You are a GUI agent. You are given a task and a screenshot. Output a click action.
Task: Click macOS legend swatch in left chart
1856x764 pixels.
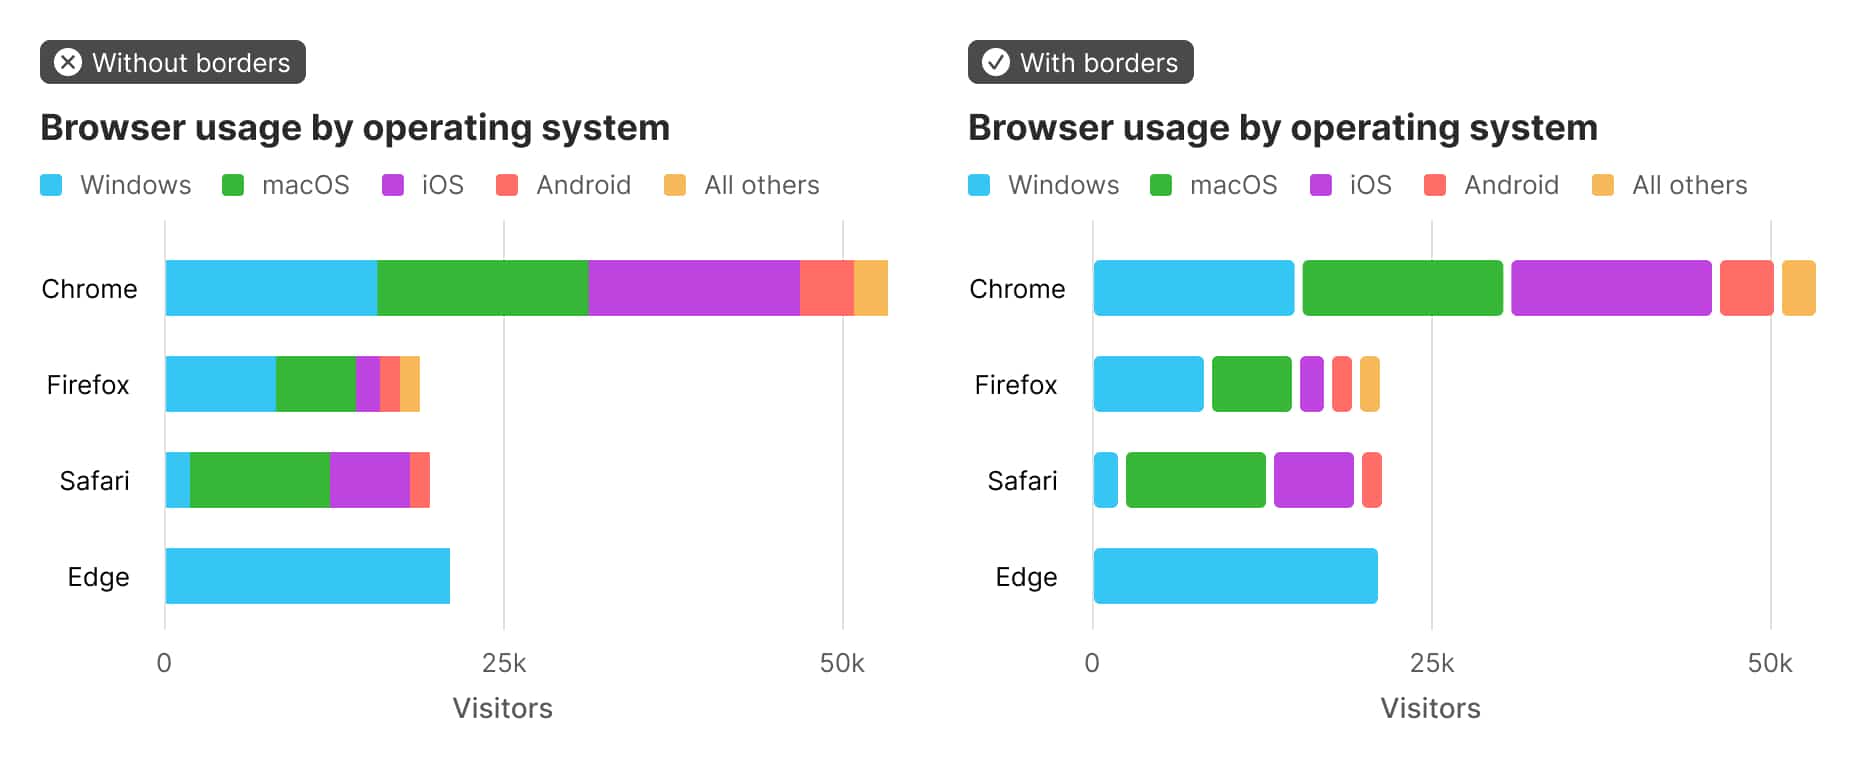point(233,185)
